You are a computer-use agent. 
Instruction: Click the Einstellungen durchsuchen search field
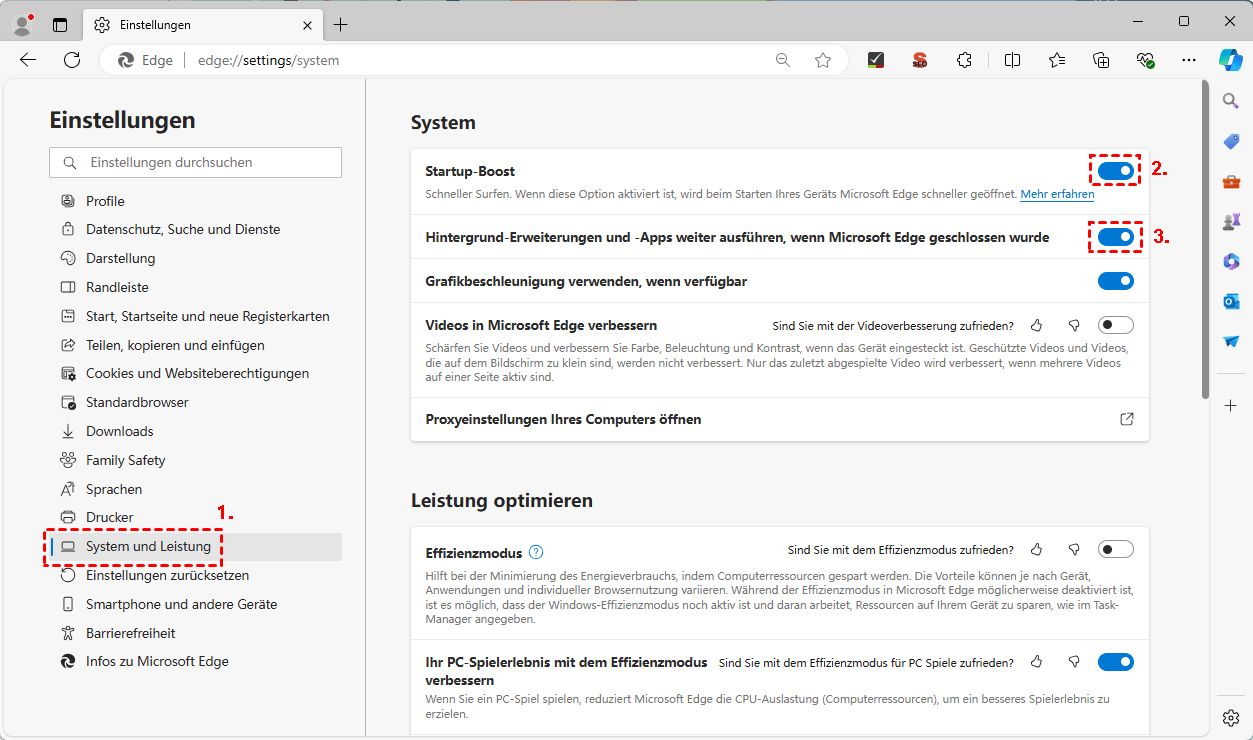point(195,162)
